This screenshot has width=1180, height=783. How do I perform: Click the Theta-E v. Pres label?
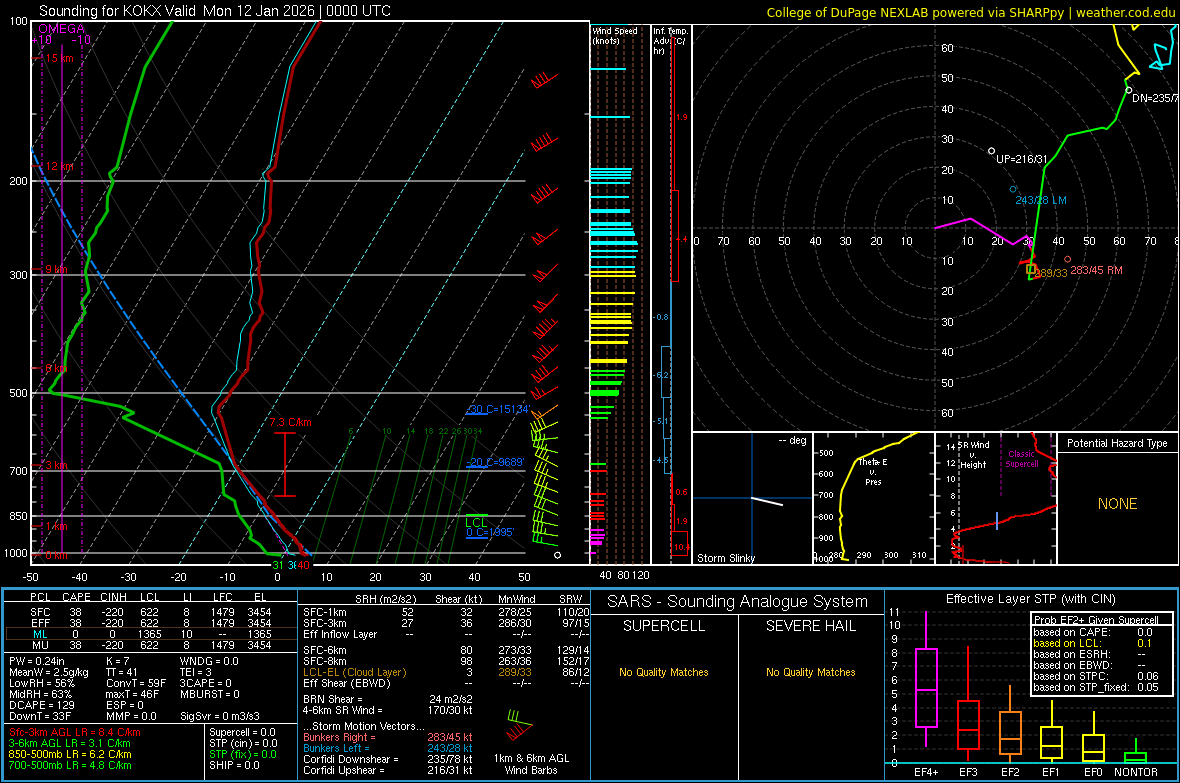[873, 471]
